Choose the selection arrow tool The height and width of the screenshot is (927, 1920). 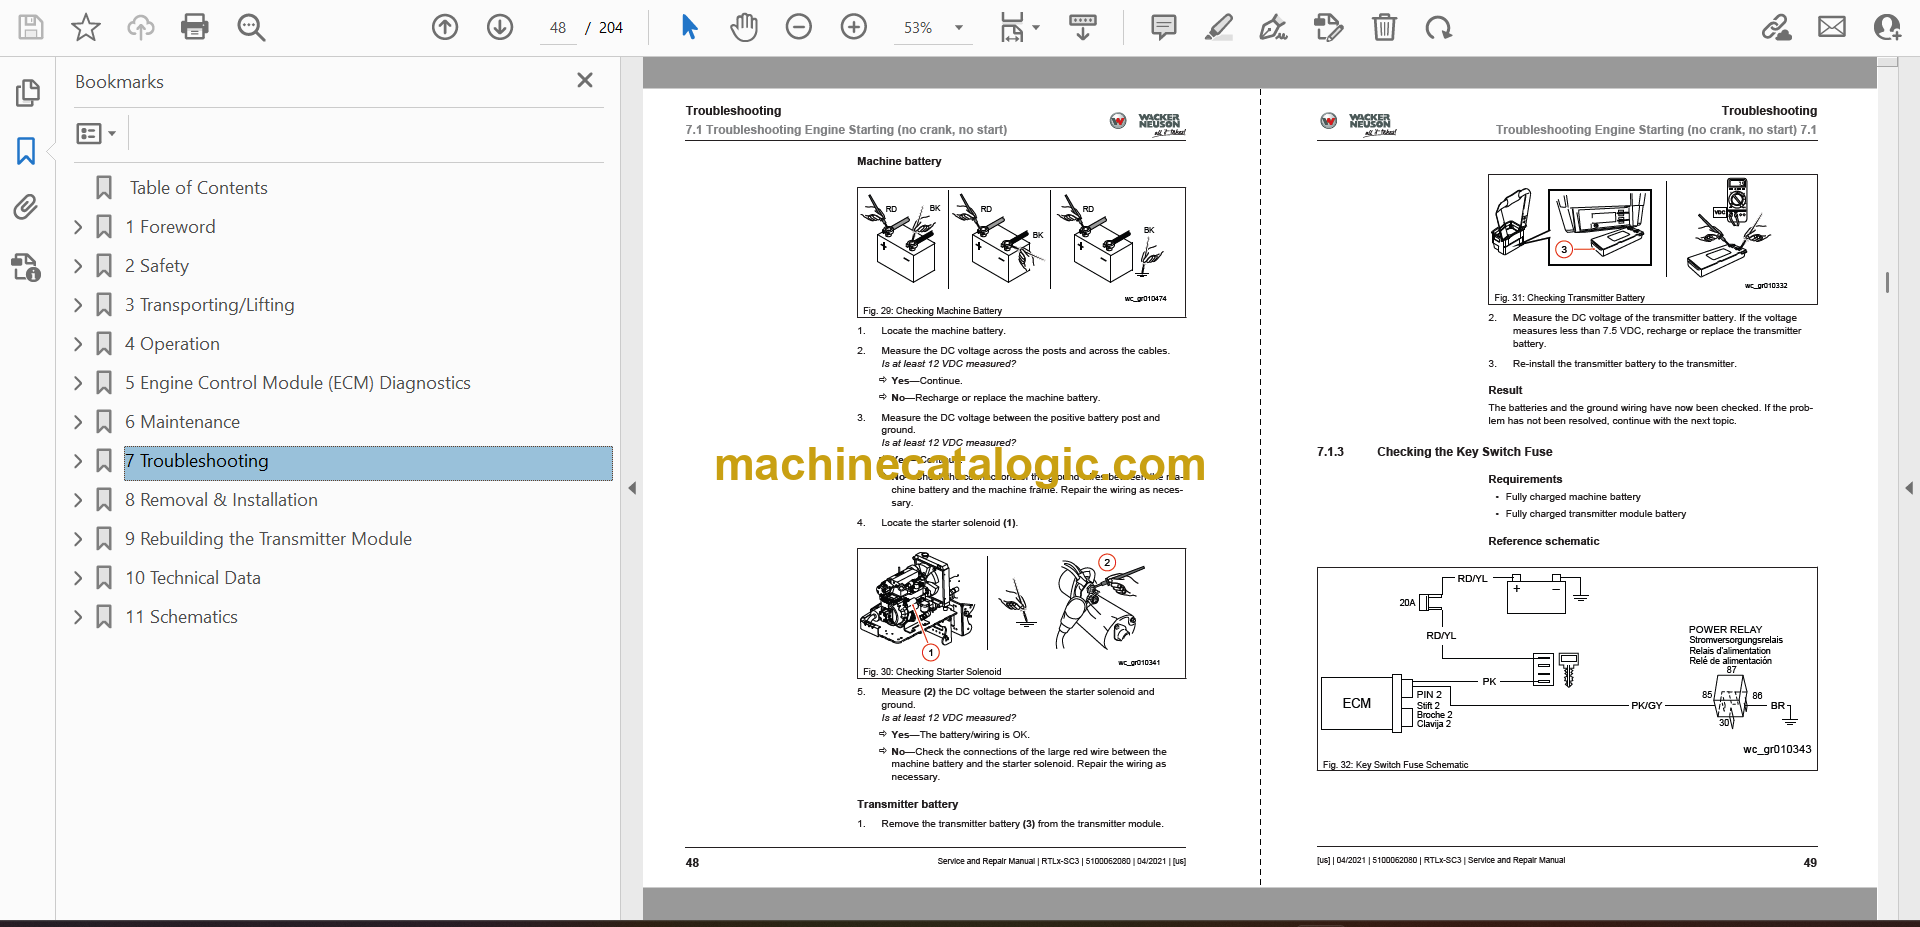click(x=689, y=27)
